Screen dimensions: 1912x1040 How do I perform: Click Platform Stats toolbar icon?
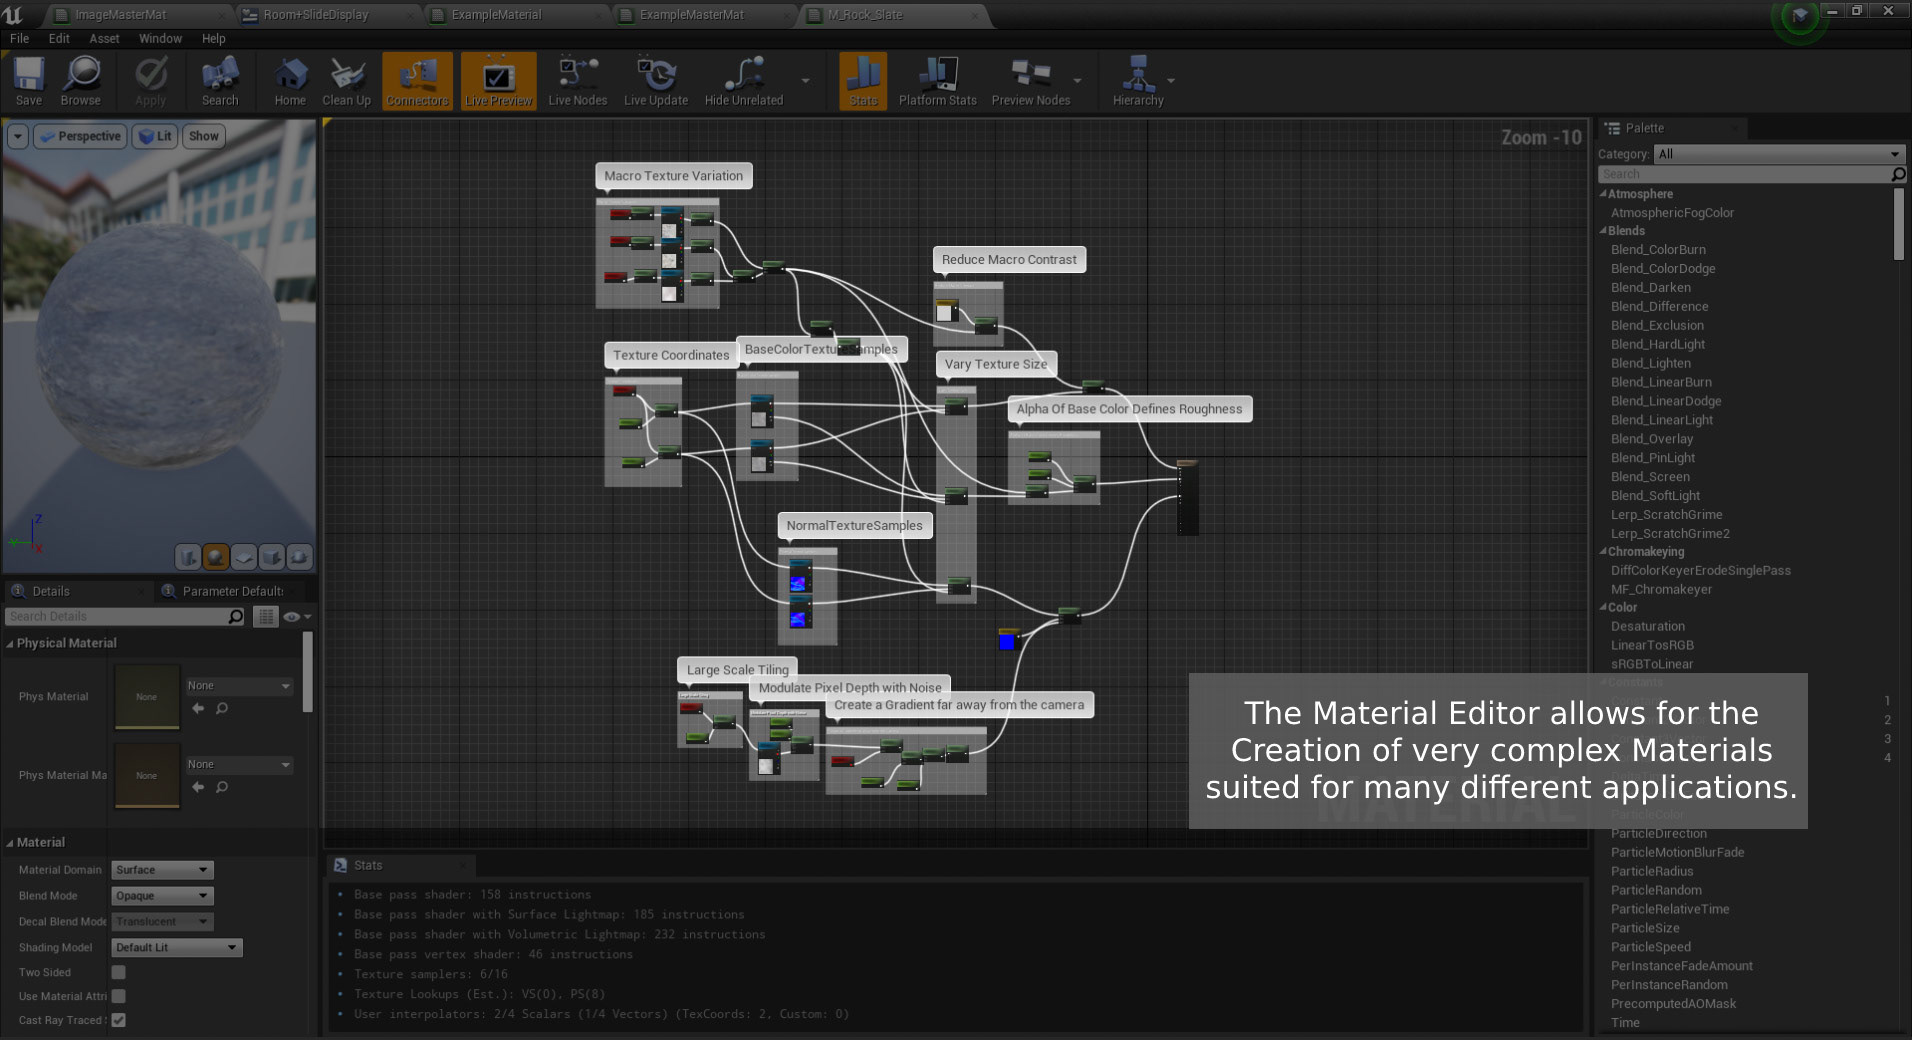click(937, 81)
